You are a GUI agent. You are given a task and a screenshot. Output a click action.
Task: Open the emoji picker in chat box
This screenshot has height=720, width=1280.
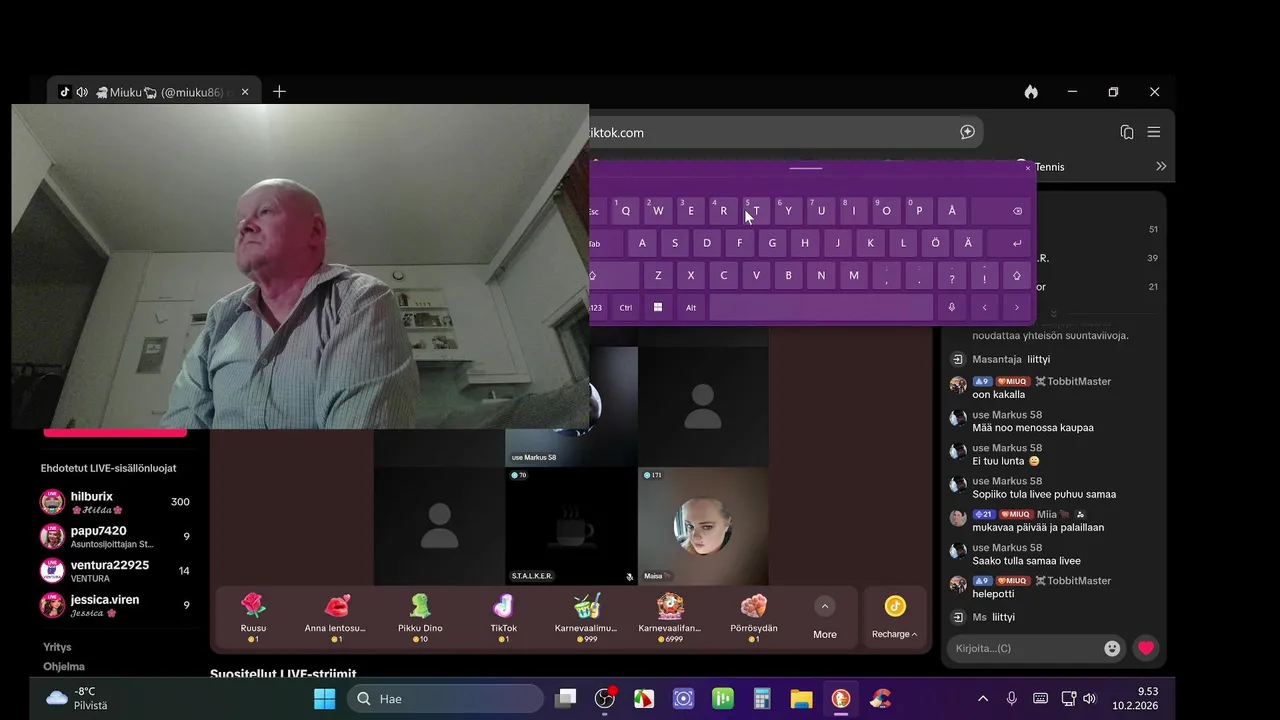pos(1112,648)
